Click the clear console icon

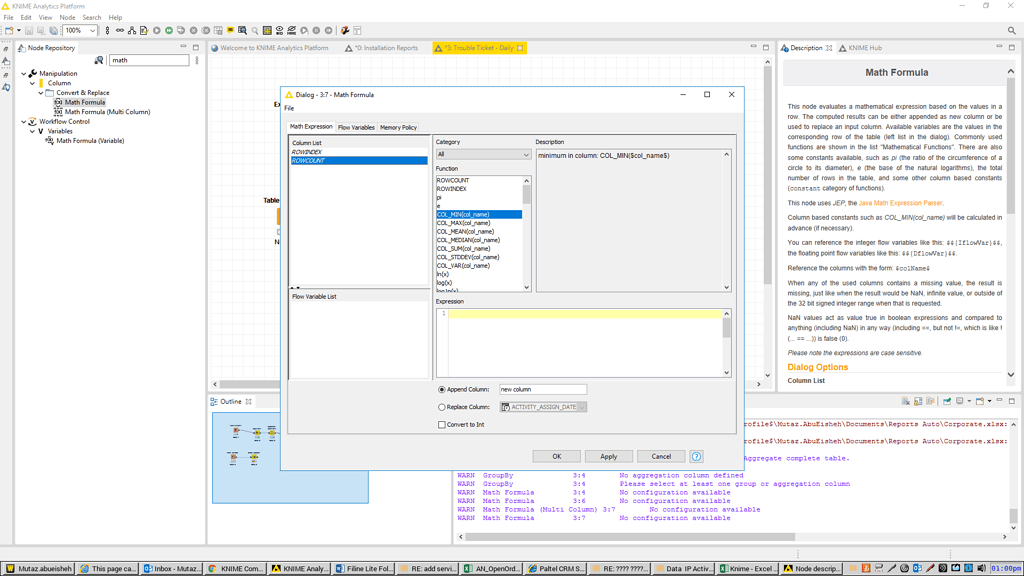[905, 401]
